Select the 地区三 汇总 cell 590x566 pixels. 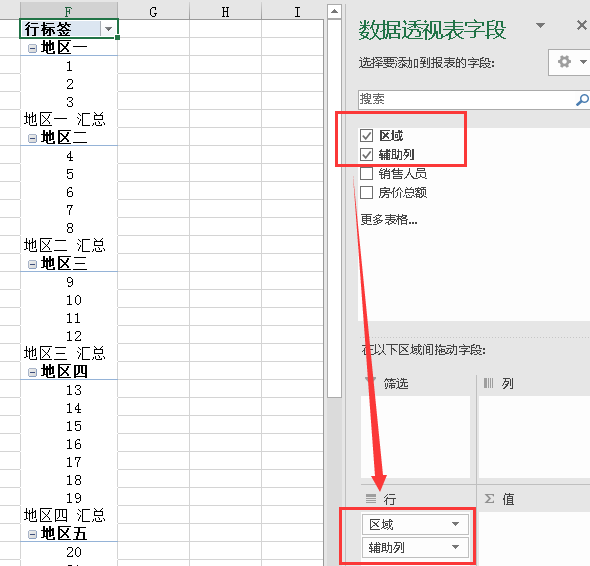pos(69,353)
